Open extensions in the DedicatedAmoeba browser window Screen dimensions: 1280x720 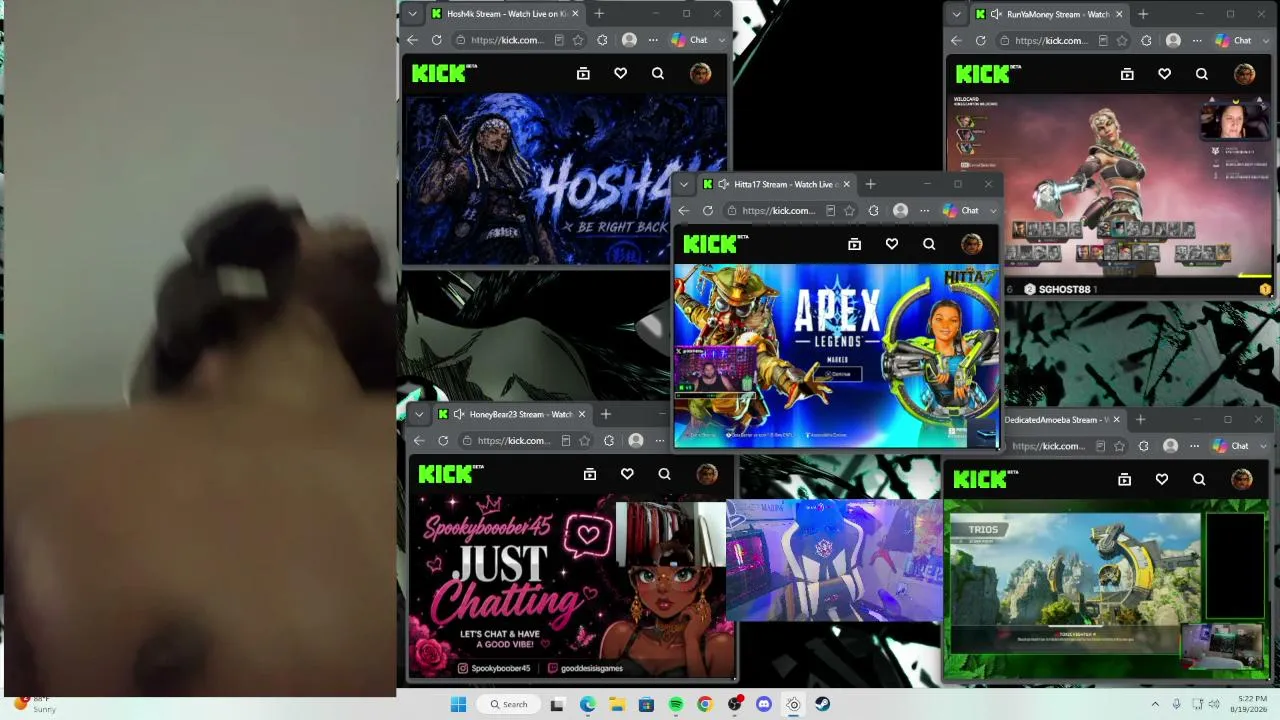(1143, 446)
